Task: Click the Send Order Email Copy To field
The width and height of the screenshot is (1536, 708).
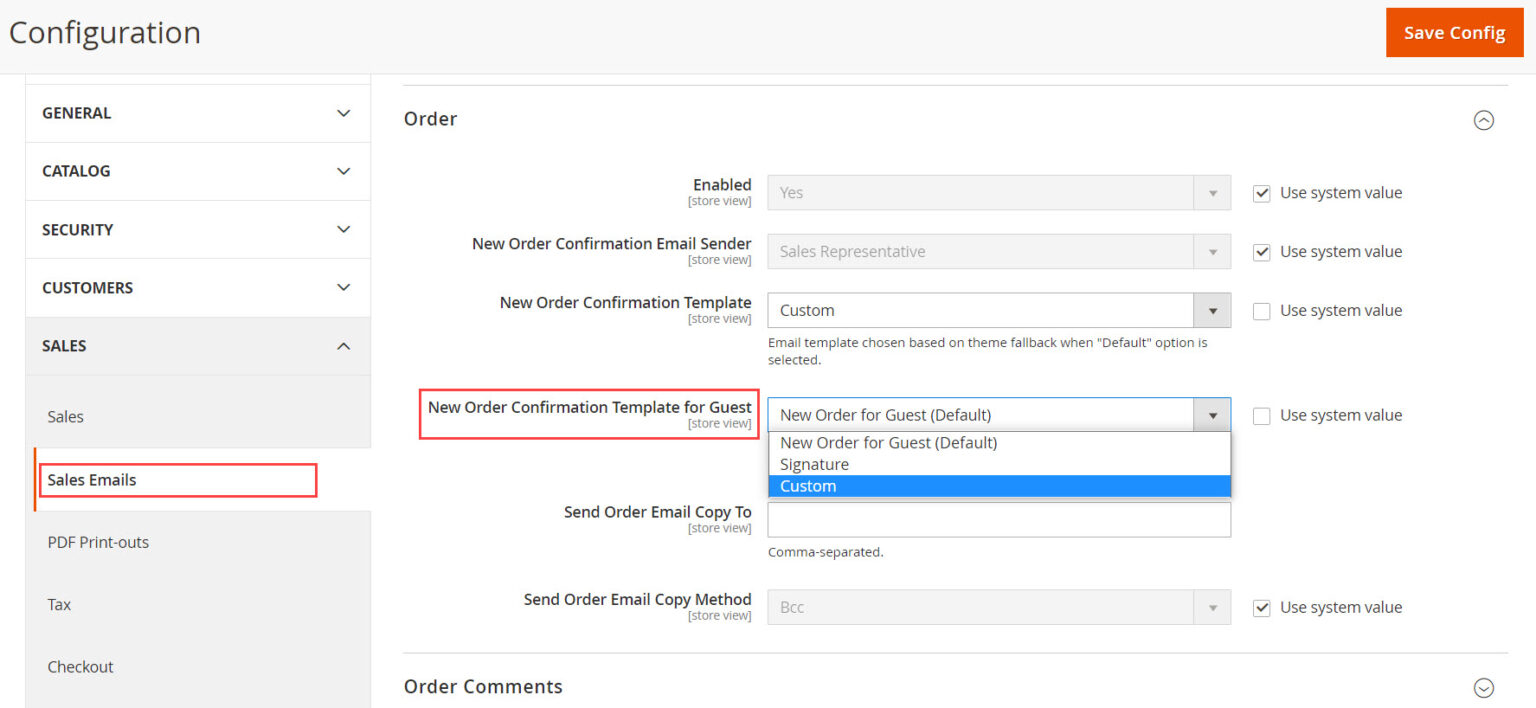Action: [998, 519]
